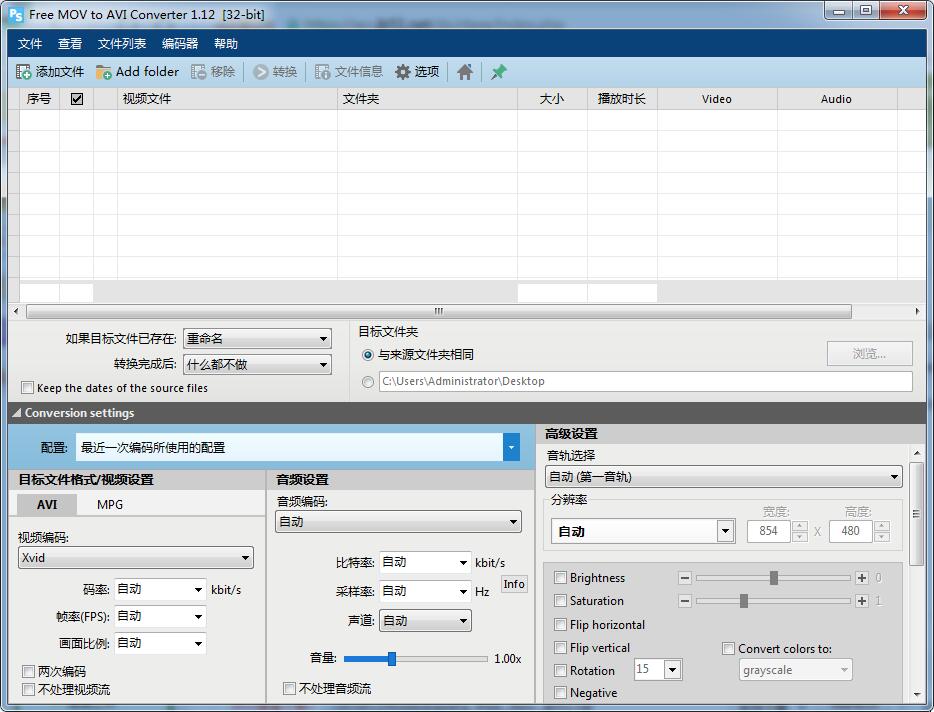This screenshot has height=712, width=934.
Task: Select 与来源文件夹相同 radio option
Action: pos(368,355)
